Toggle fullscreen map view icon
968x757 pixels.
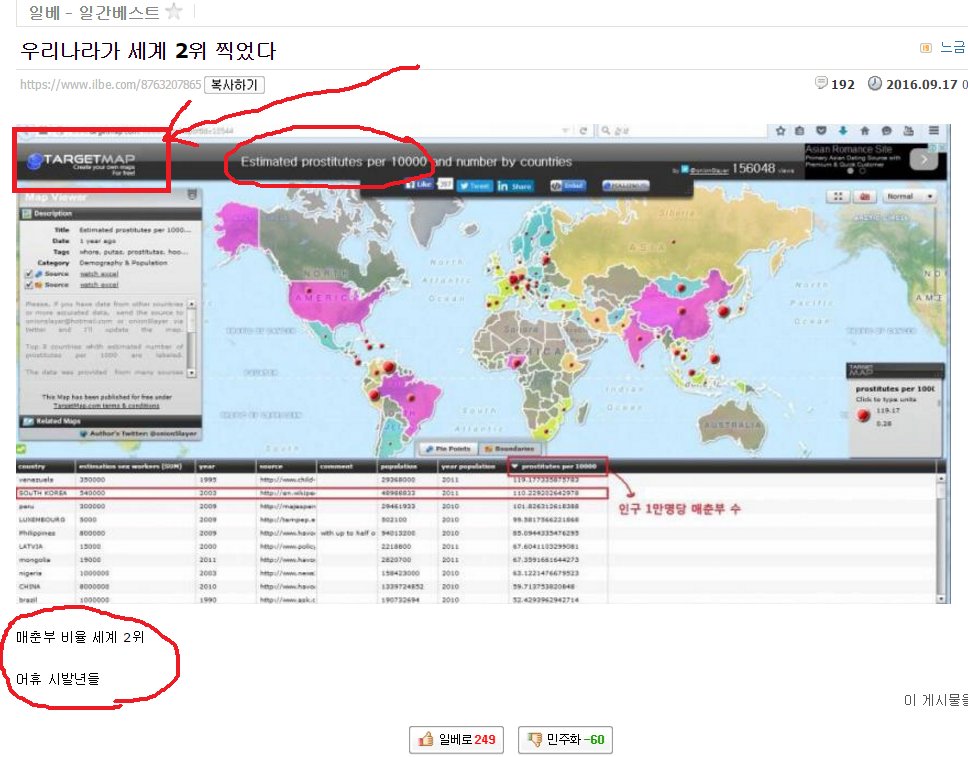[838, 196]
